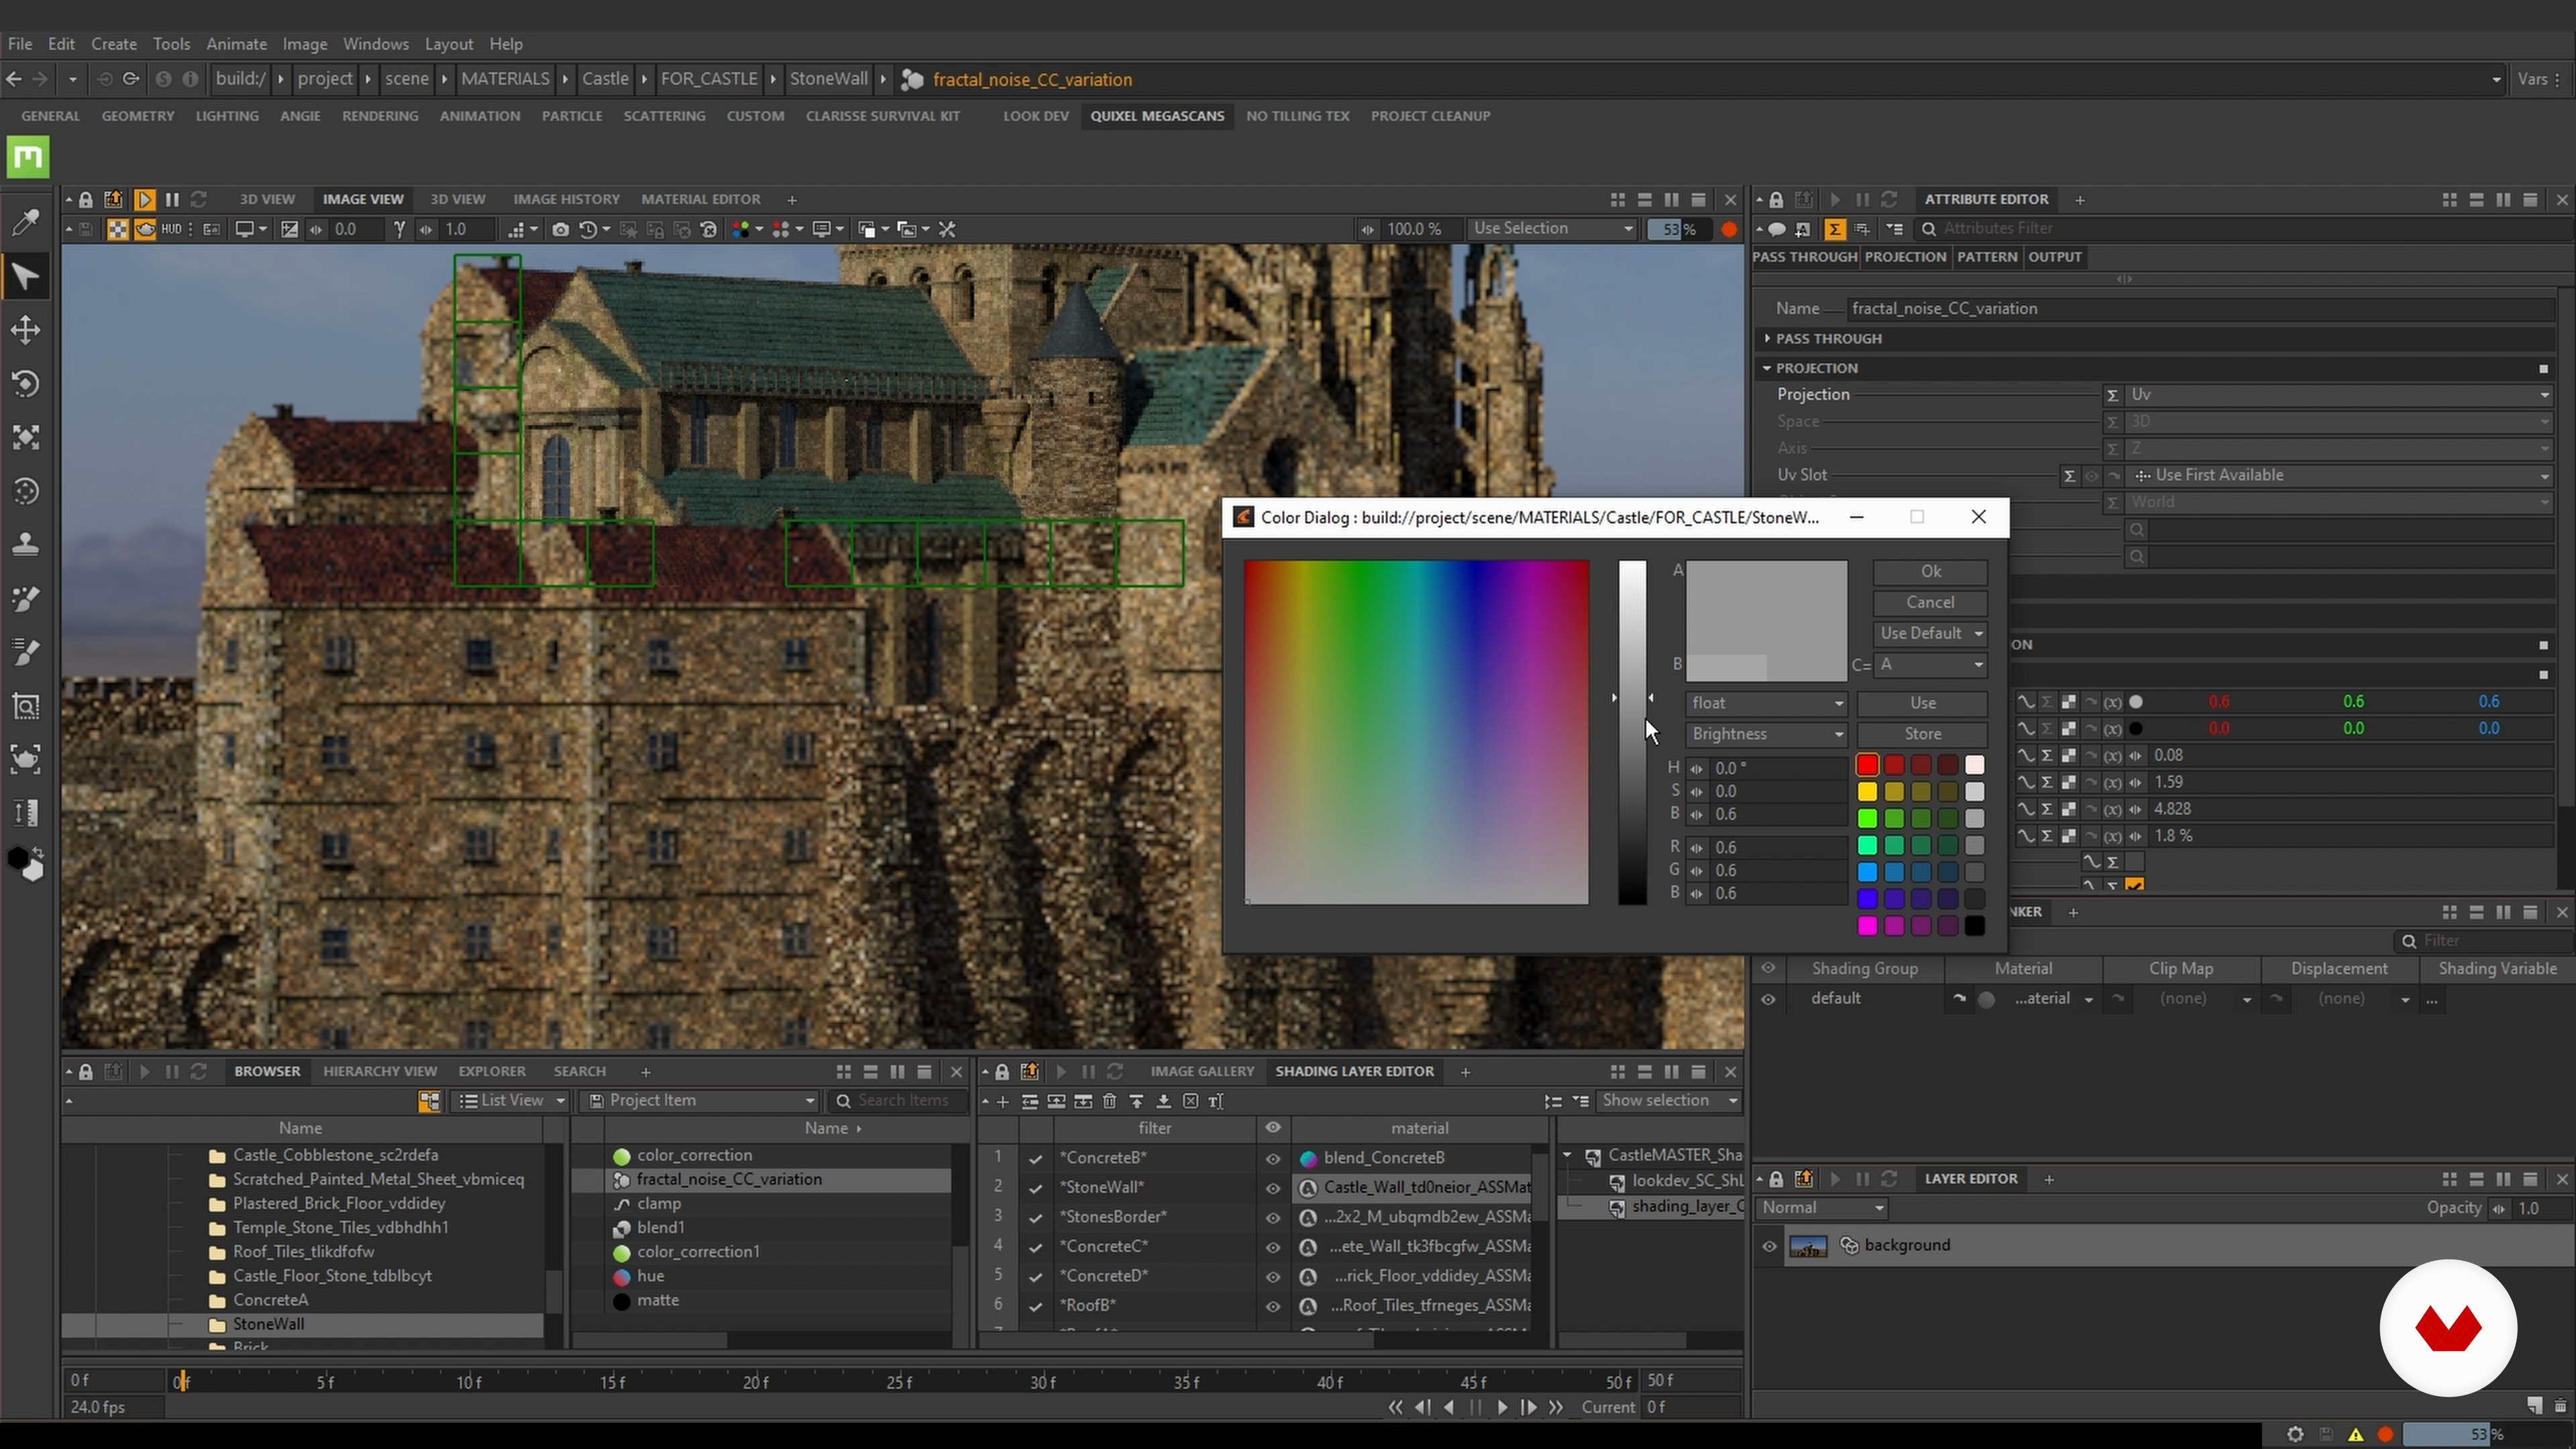Toggle the *StoneWall* rule checkbox
Viewport: 2576px width, 1449px height.
[x=1036, y=1188]
